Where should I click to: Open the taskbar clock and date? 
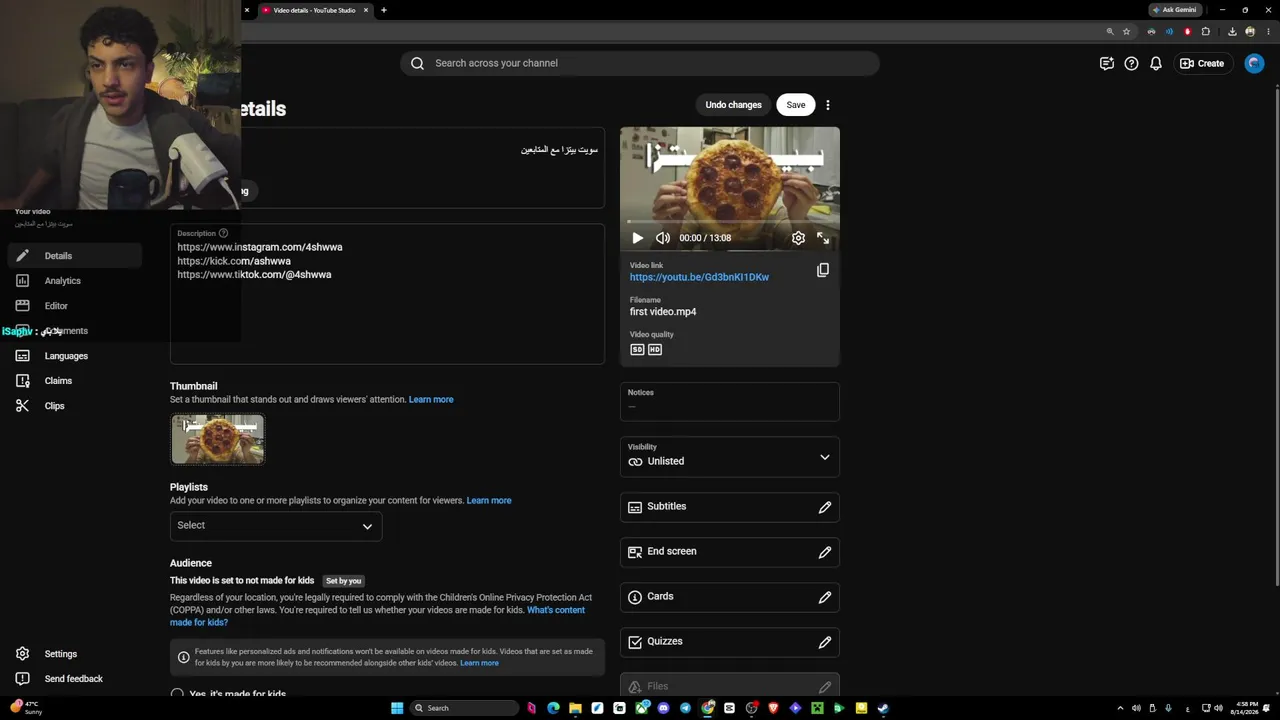click(x=1246, y=708)
